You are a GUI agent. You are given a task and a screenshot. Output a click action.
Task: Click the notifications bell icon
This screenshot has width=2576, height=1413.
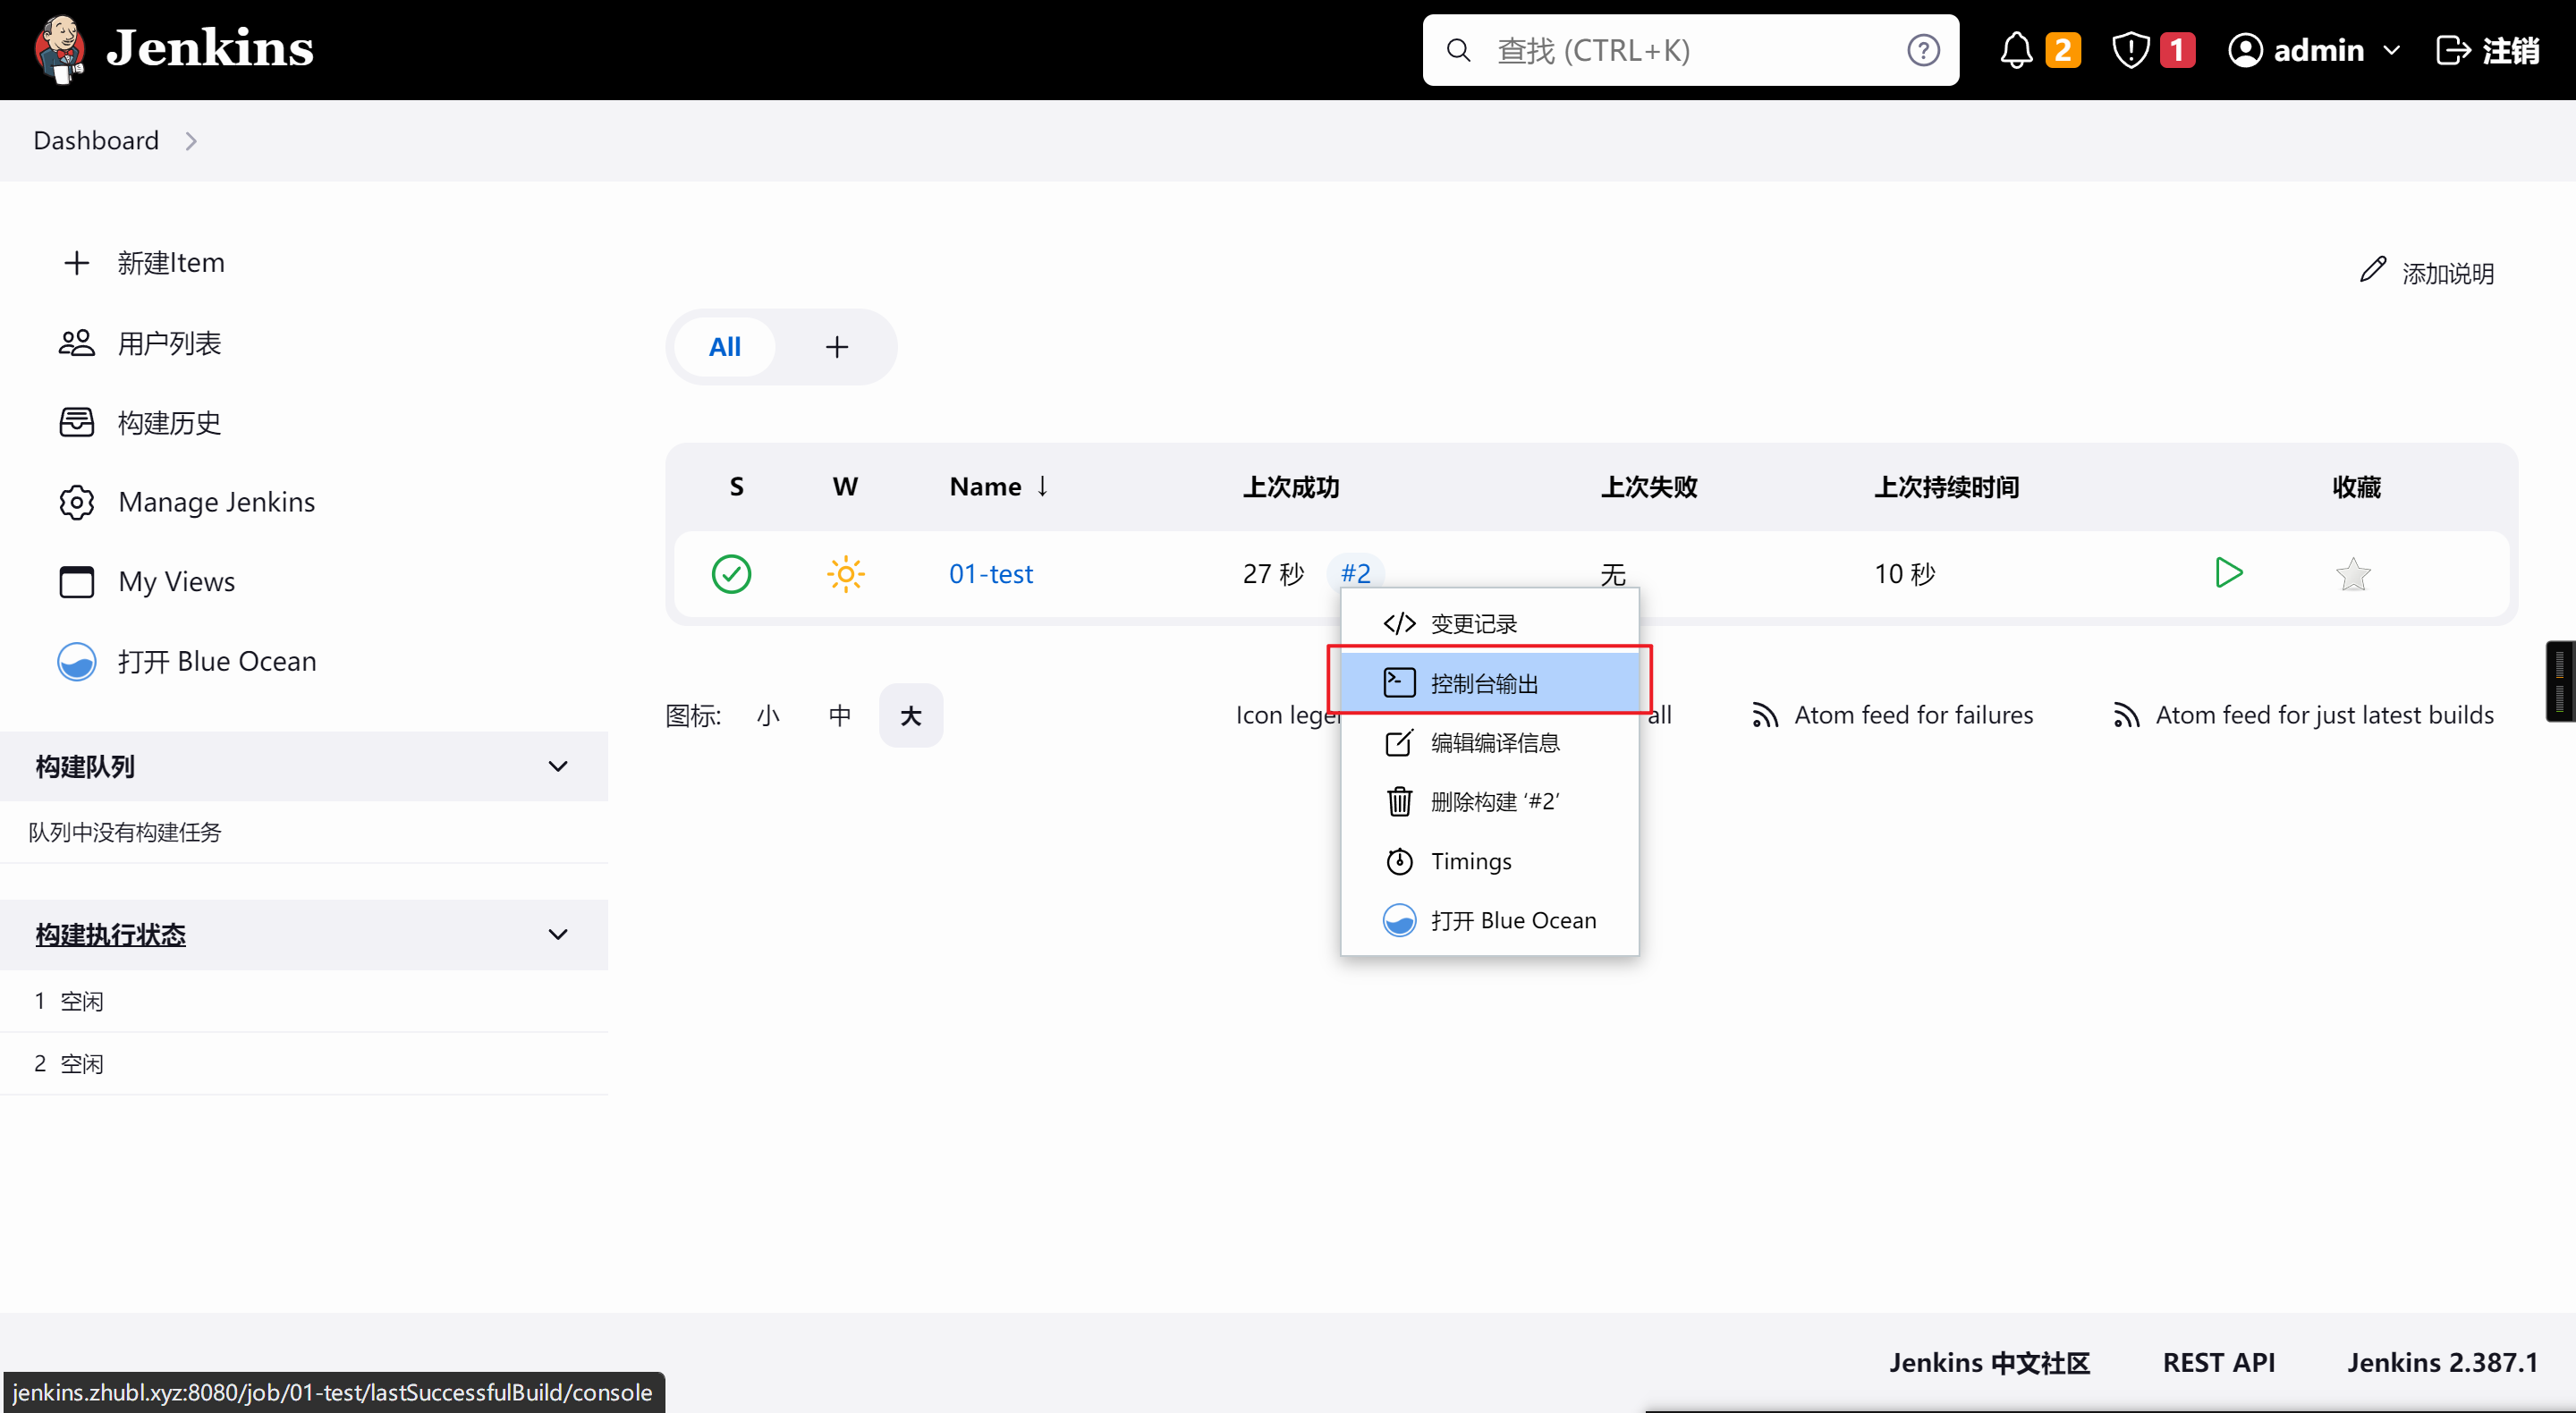click(2015, 50)
